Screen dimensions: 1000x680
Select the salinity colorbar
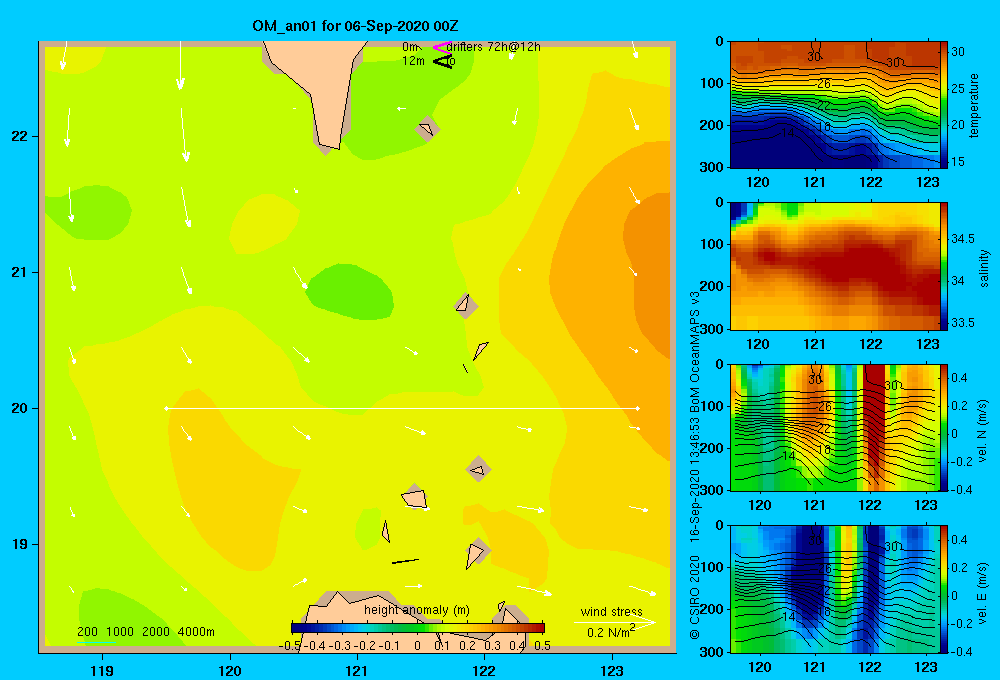[x=944, y=266]
